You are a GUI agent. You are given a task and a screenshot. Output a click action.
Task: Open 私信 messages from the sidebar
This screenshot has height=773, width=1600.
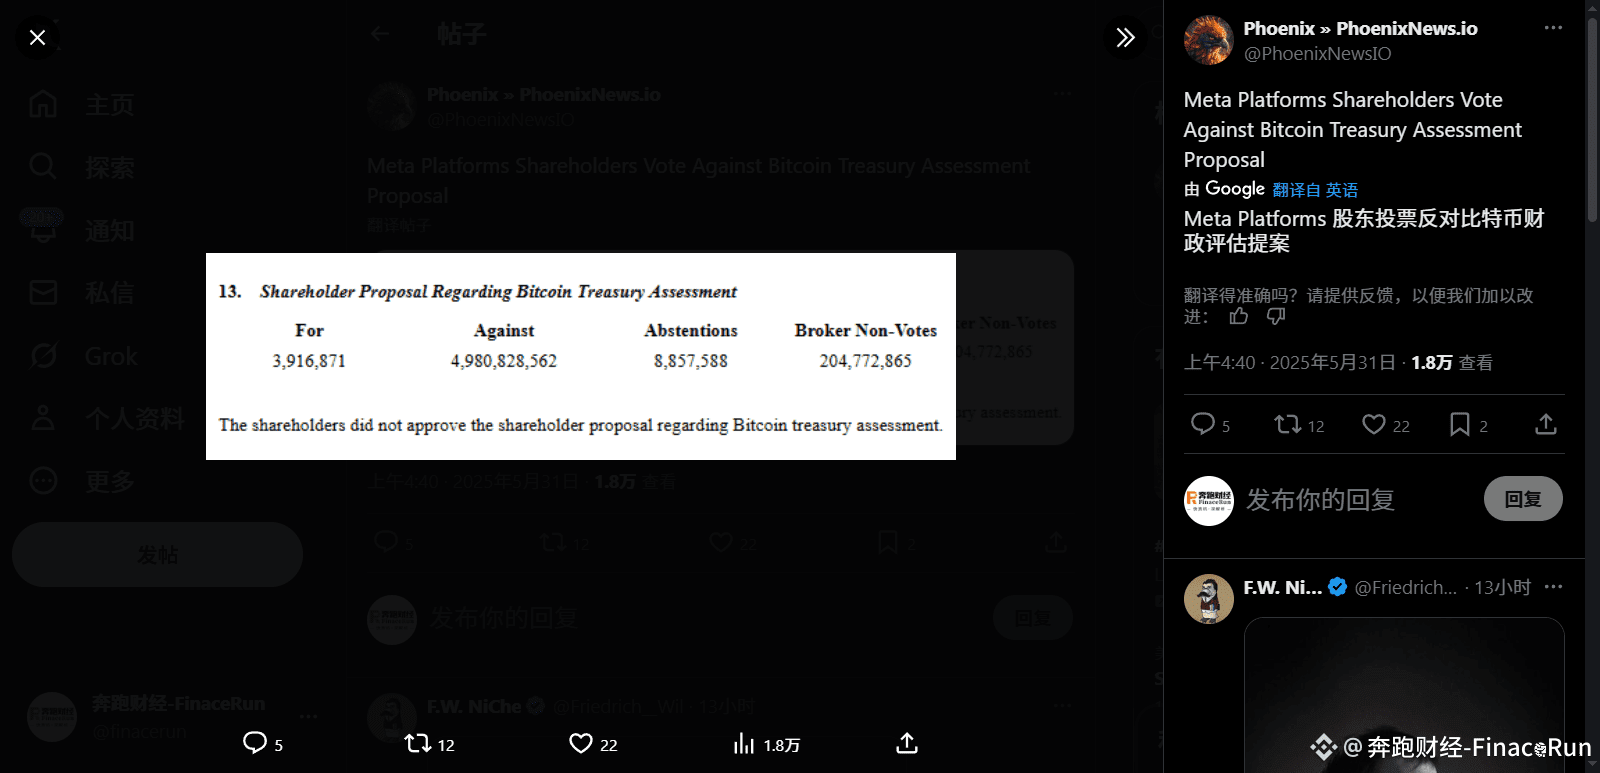[43, 292]
